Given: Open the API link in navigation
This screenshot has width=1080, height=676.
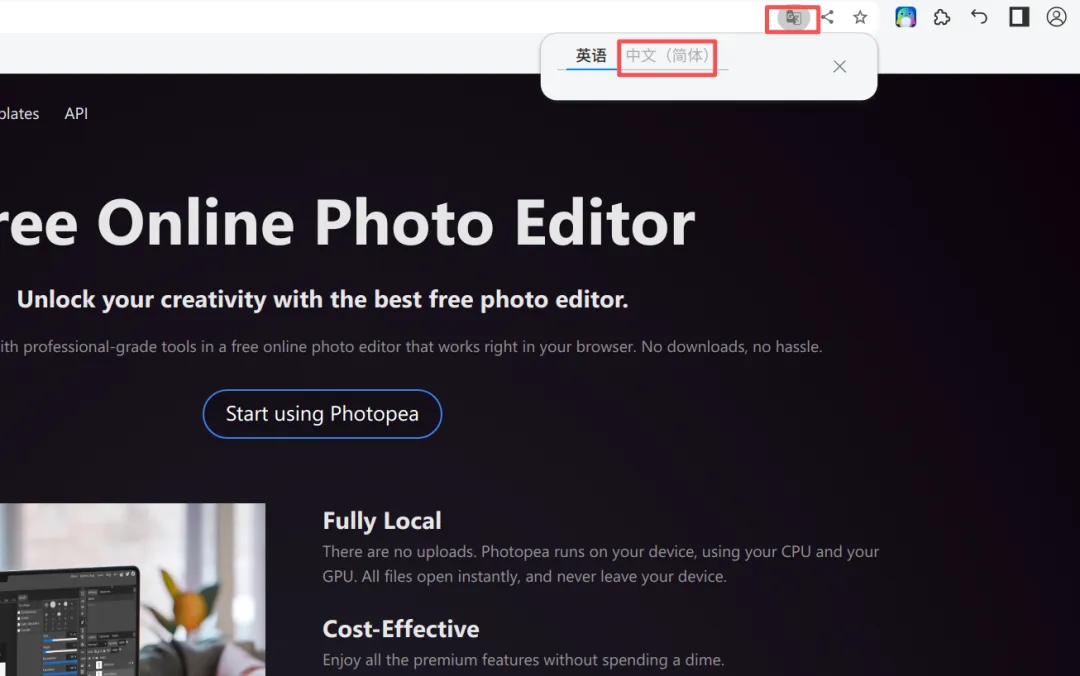Looking at the screenshot, I should (76, 113).
